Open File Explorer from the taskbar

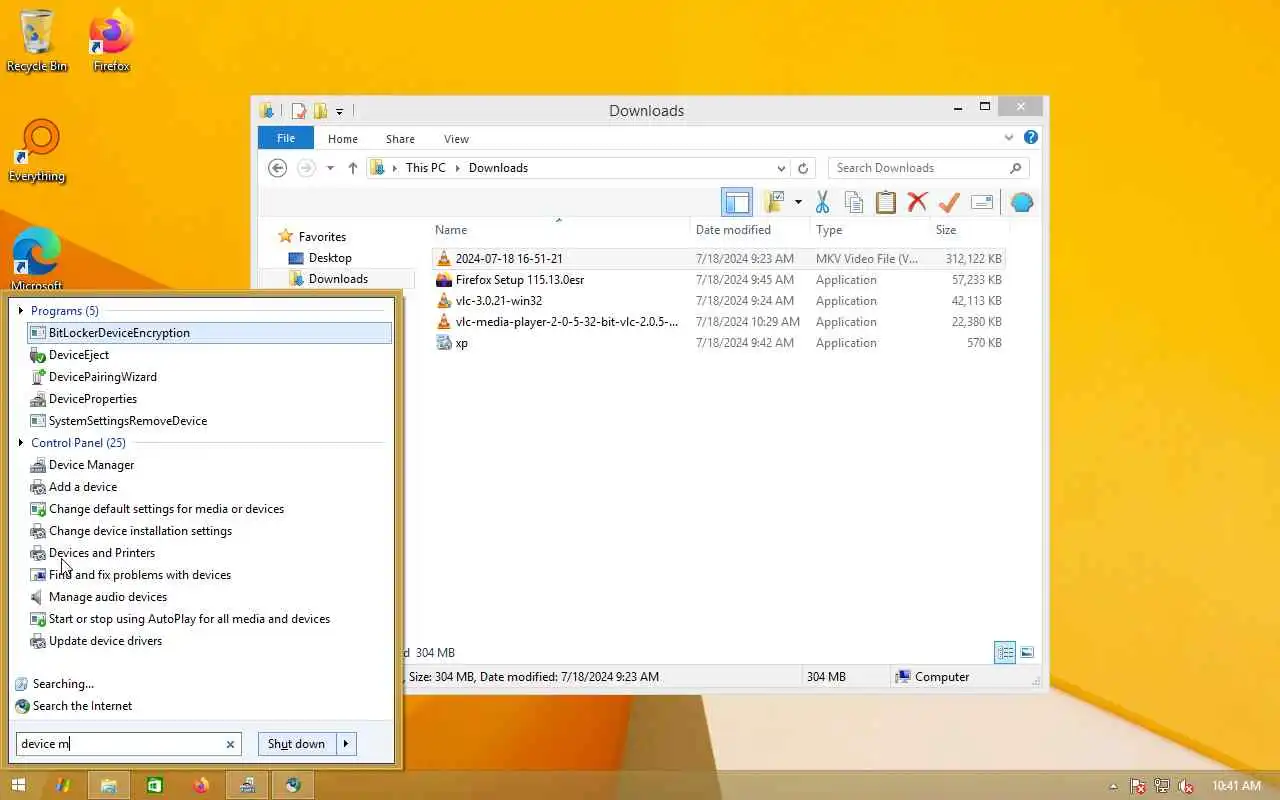click(108, 785)
